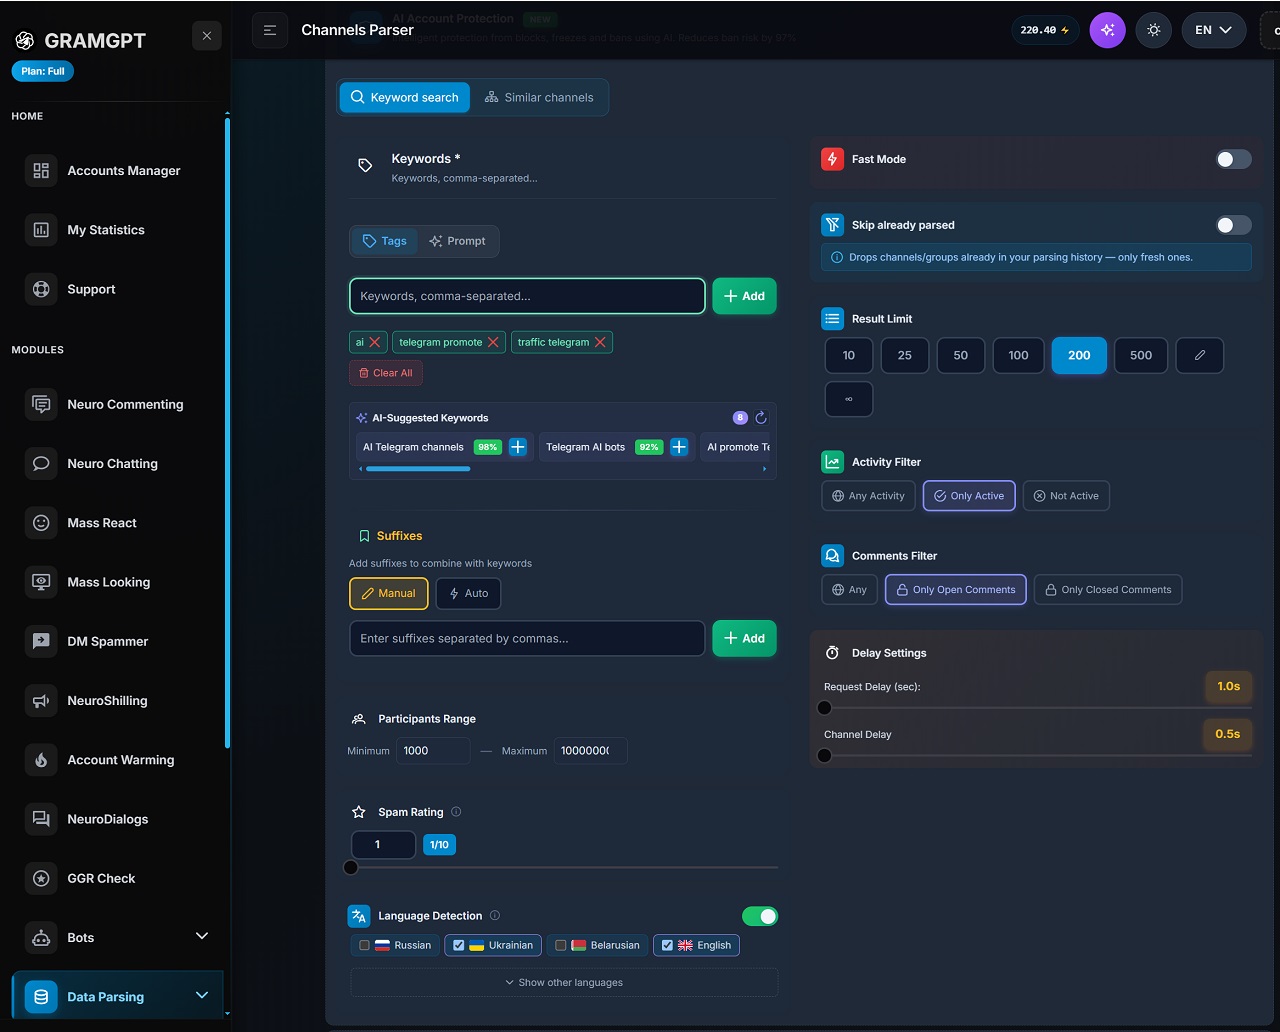
Task: Select Auto suffixes mode
Action: pyautogui.click(x=468, y=593)
